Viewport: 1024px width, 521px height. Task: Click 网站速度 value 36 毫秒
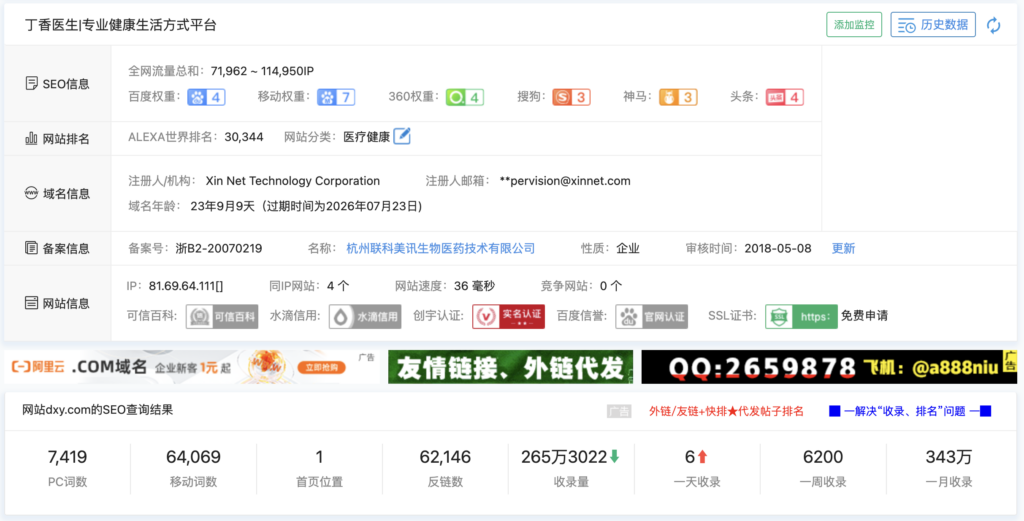pyautogui.click(x=474, y=286)
